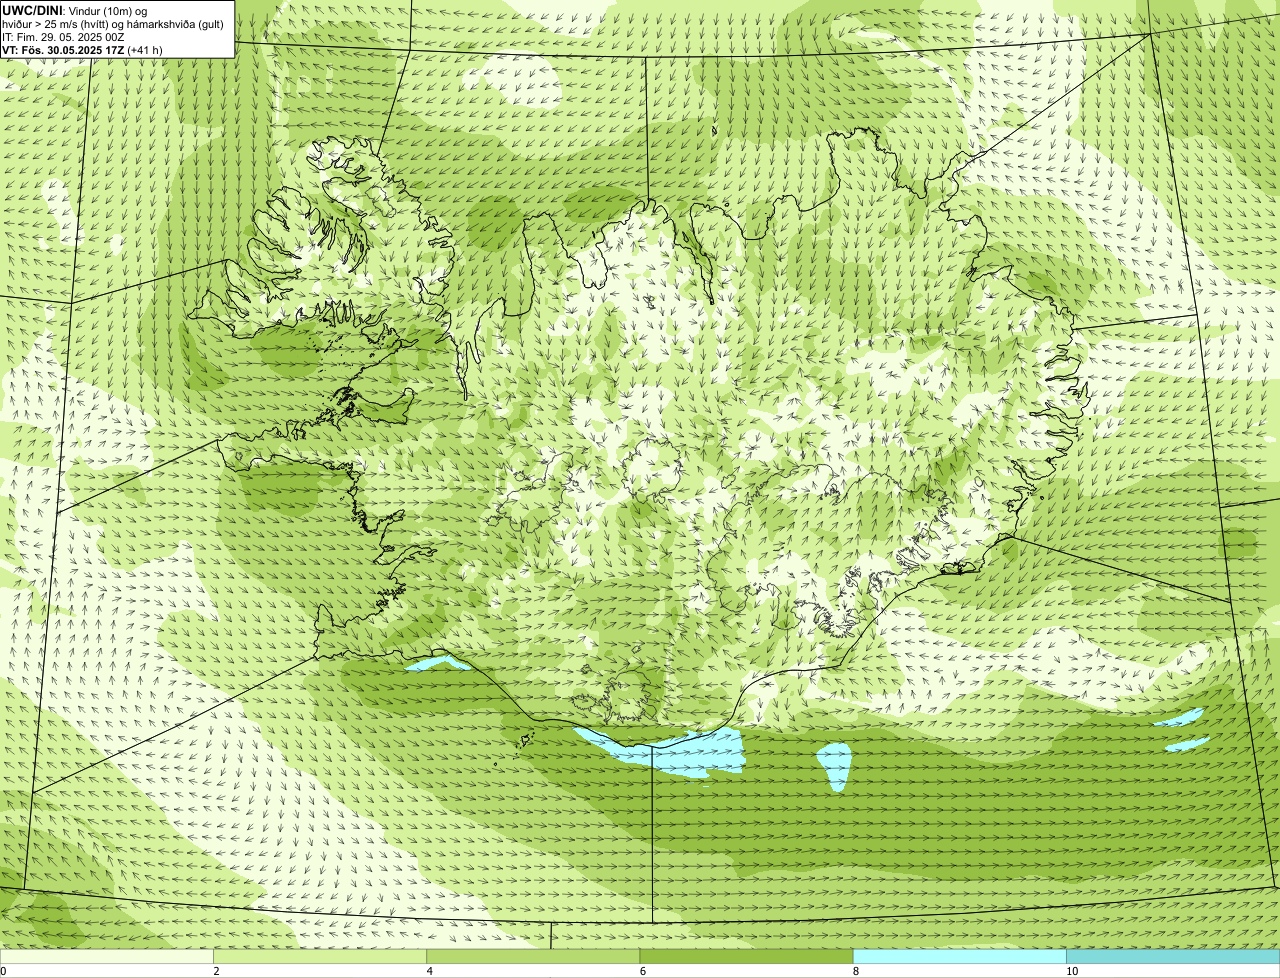The image size is (1280, 978).
Task: Click the teal colorbar segment above 10 m/s
Action: point(1173,957)
